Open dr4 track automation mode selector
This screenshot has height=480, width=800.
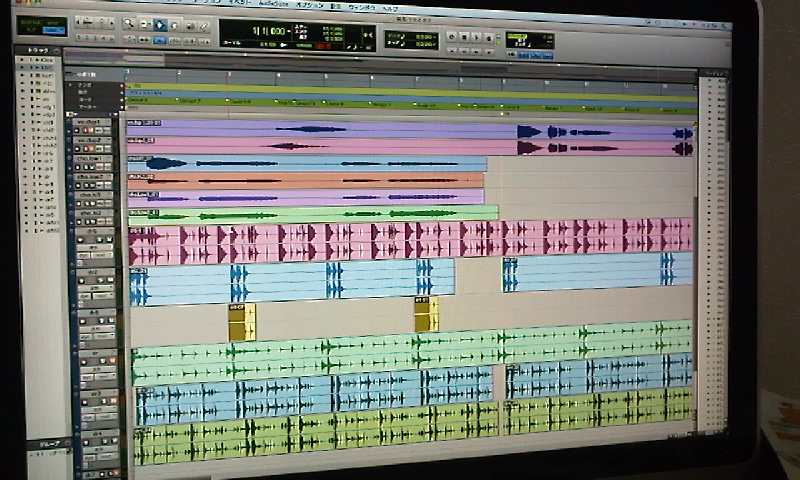107,457
